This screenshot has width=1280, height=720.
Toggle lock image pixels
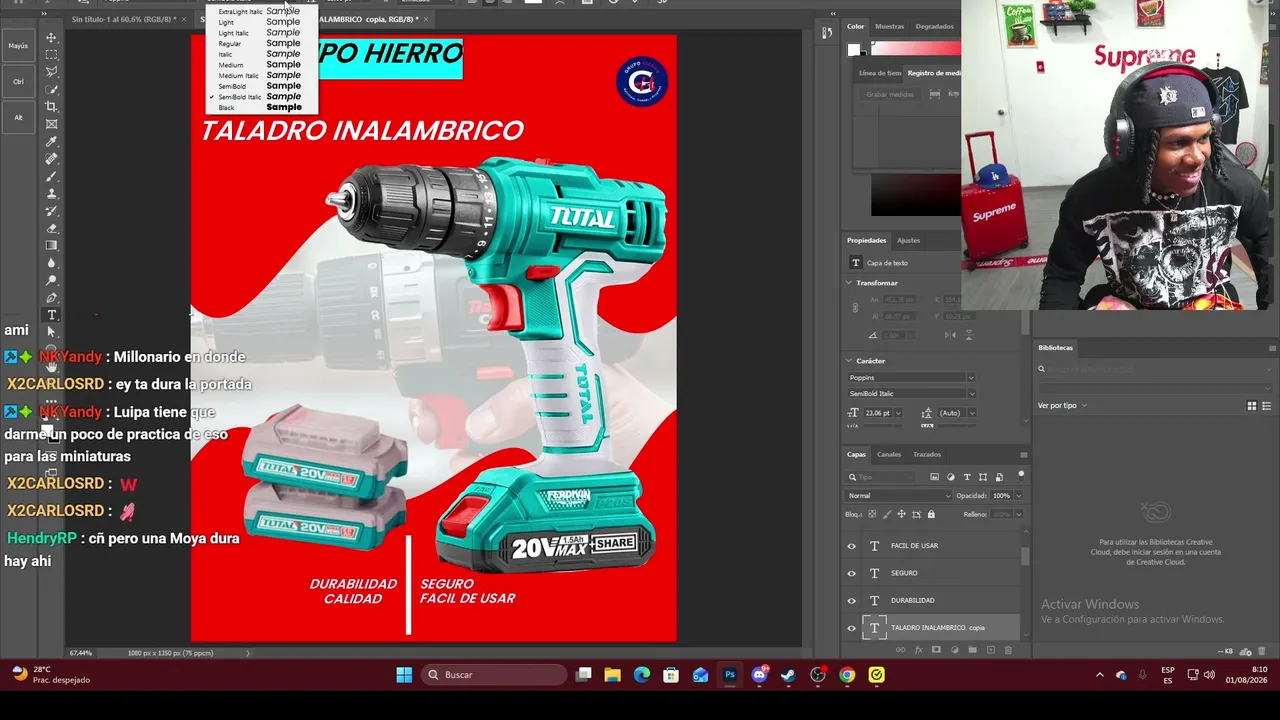click(886, 514)
